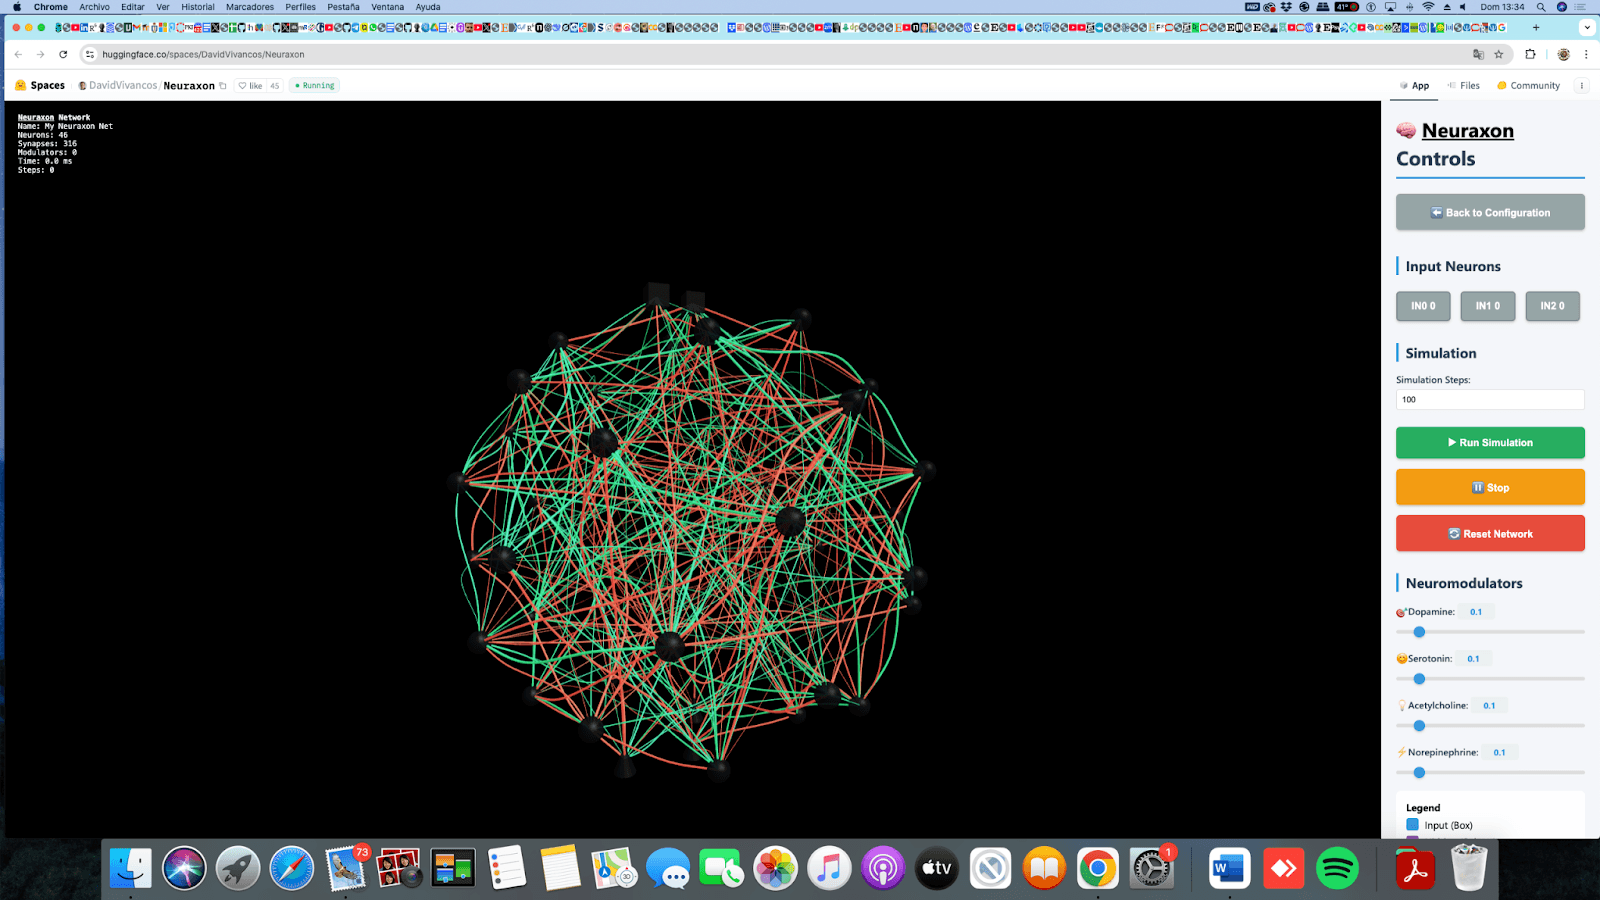Click the address bar URL
This screenshot has height=900, width=1600.
[x=203, y=55]
